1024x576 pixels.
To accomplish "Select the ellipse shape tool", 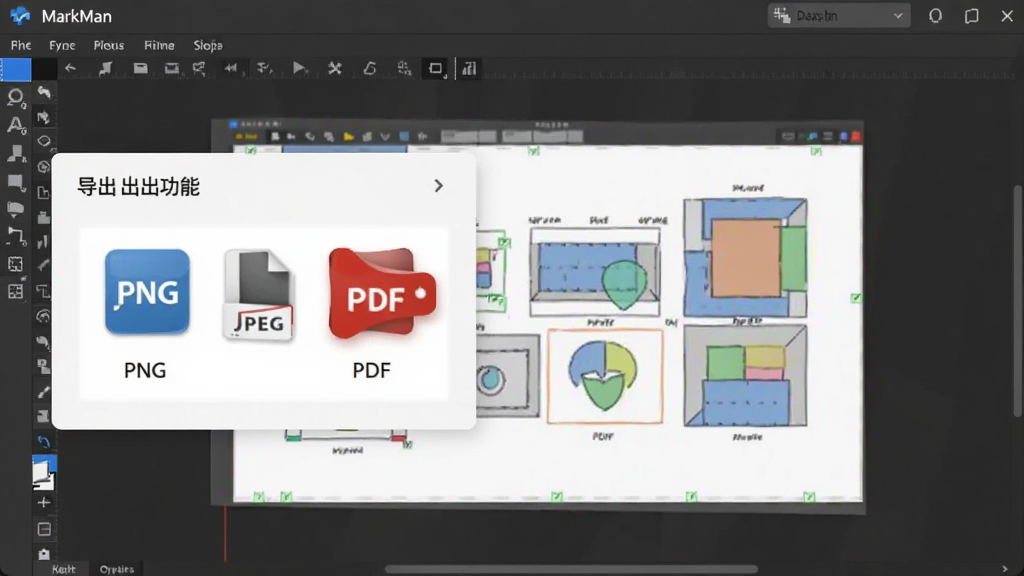I will pyautogui.click(x=44, y=141).
